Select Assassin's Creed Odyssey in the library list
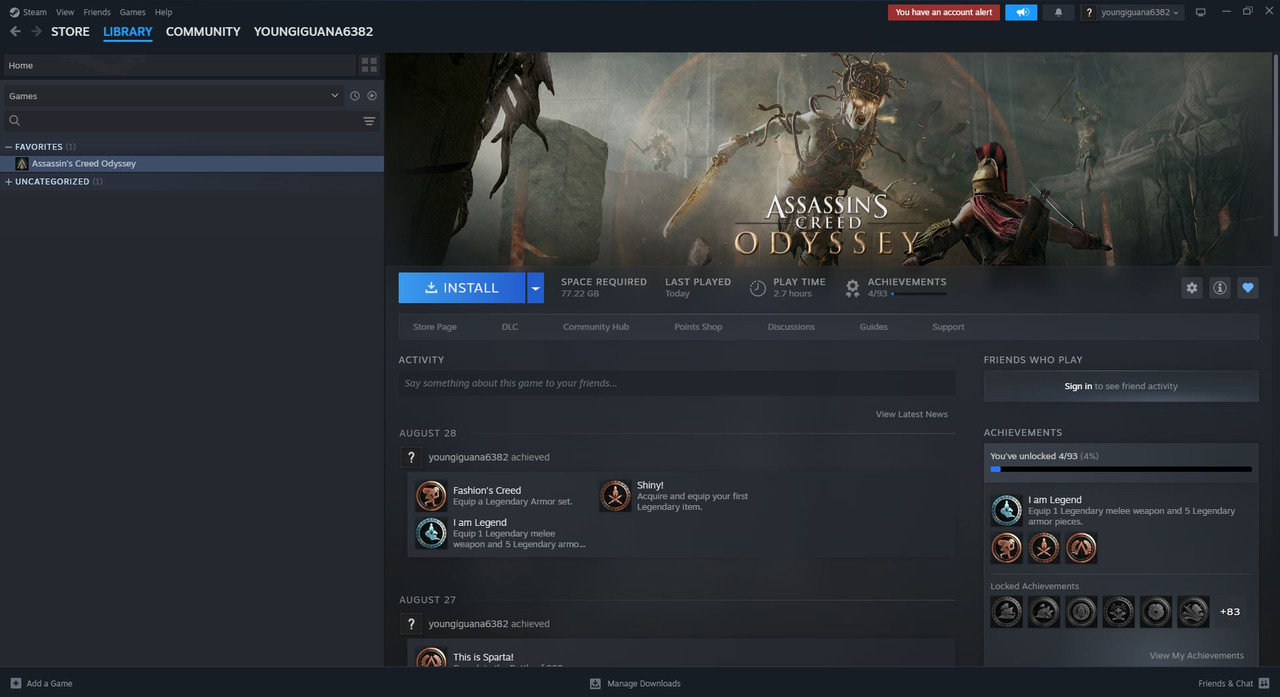This screenshot has height=697, width=1280. tap(192, 163)
